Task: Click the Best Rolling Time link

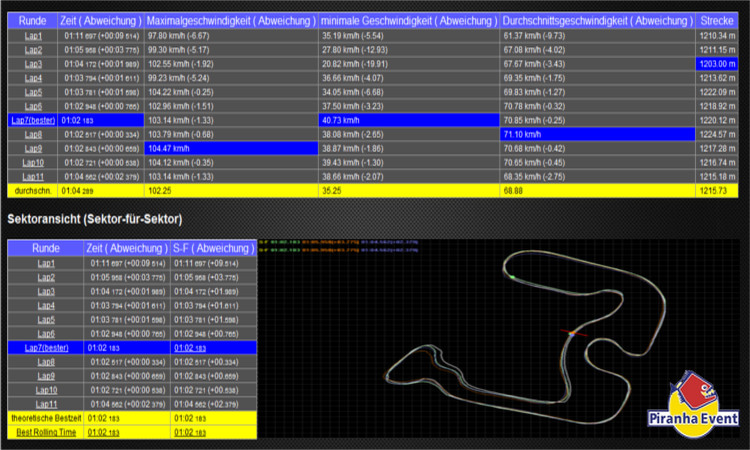Action: [x=46, y=432]
